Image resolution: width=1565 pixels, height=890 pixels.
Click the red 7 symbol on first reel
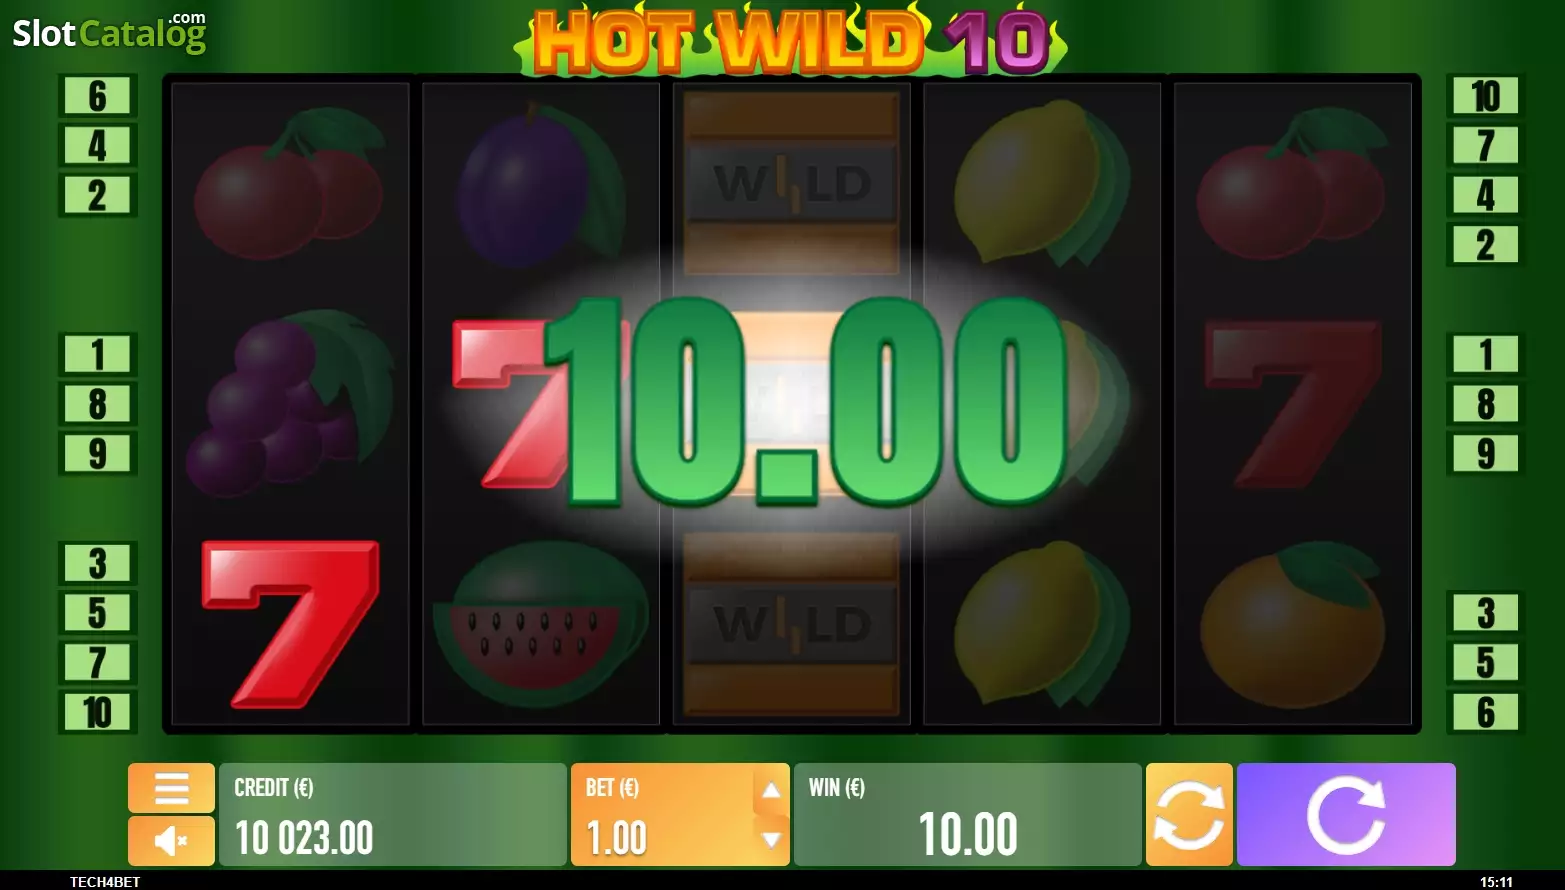290,624
